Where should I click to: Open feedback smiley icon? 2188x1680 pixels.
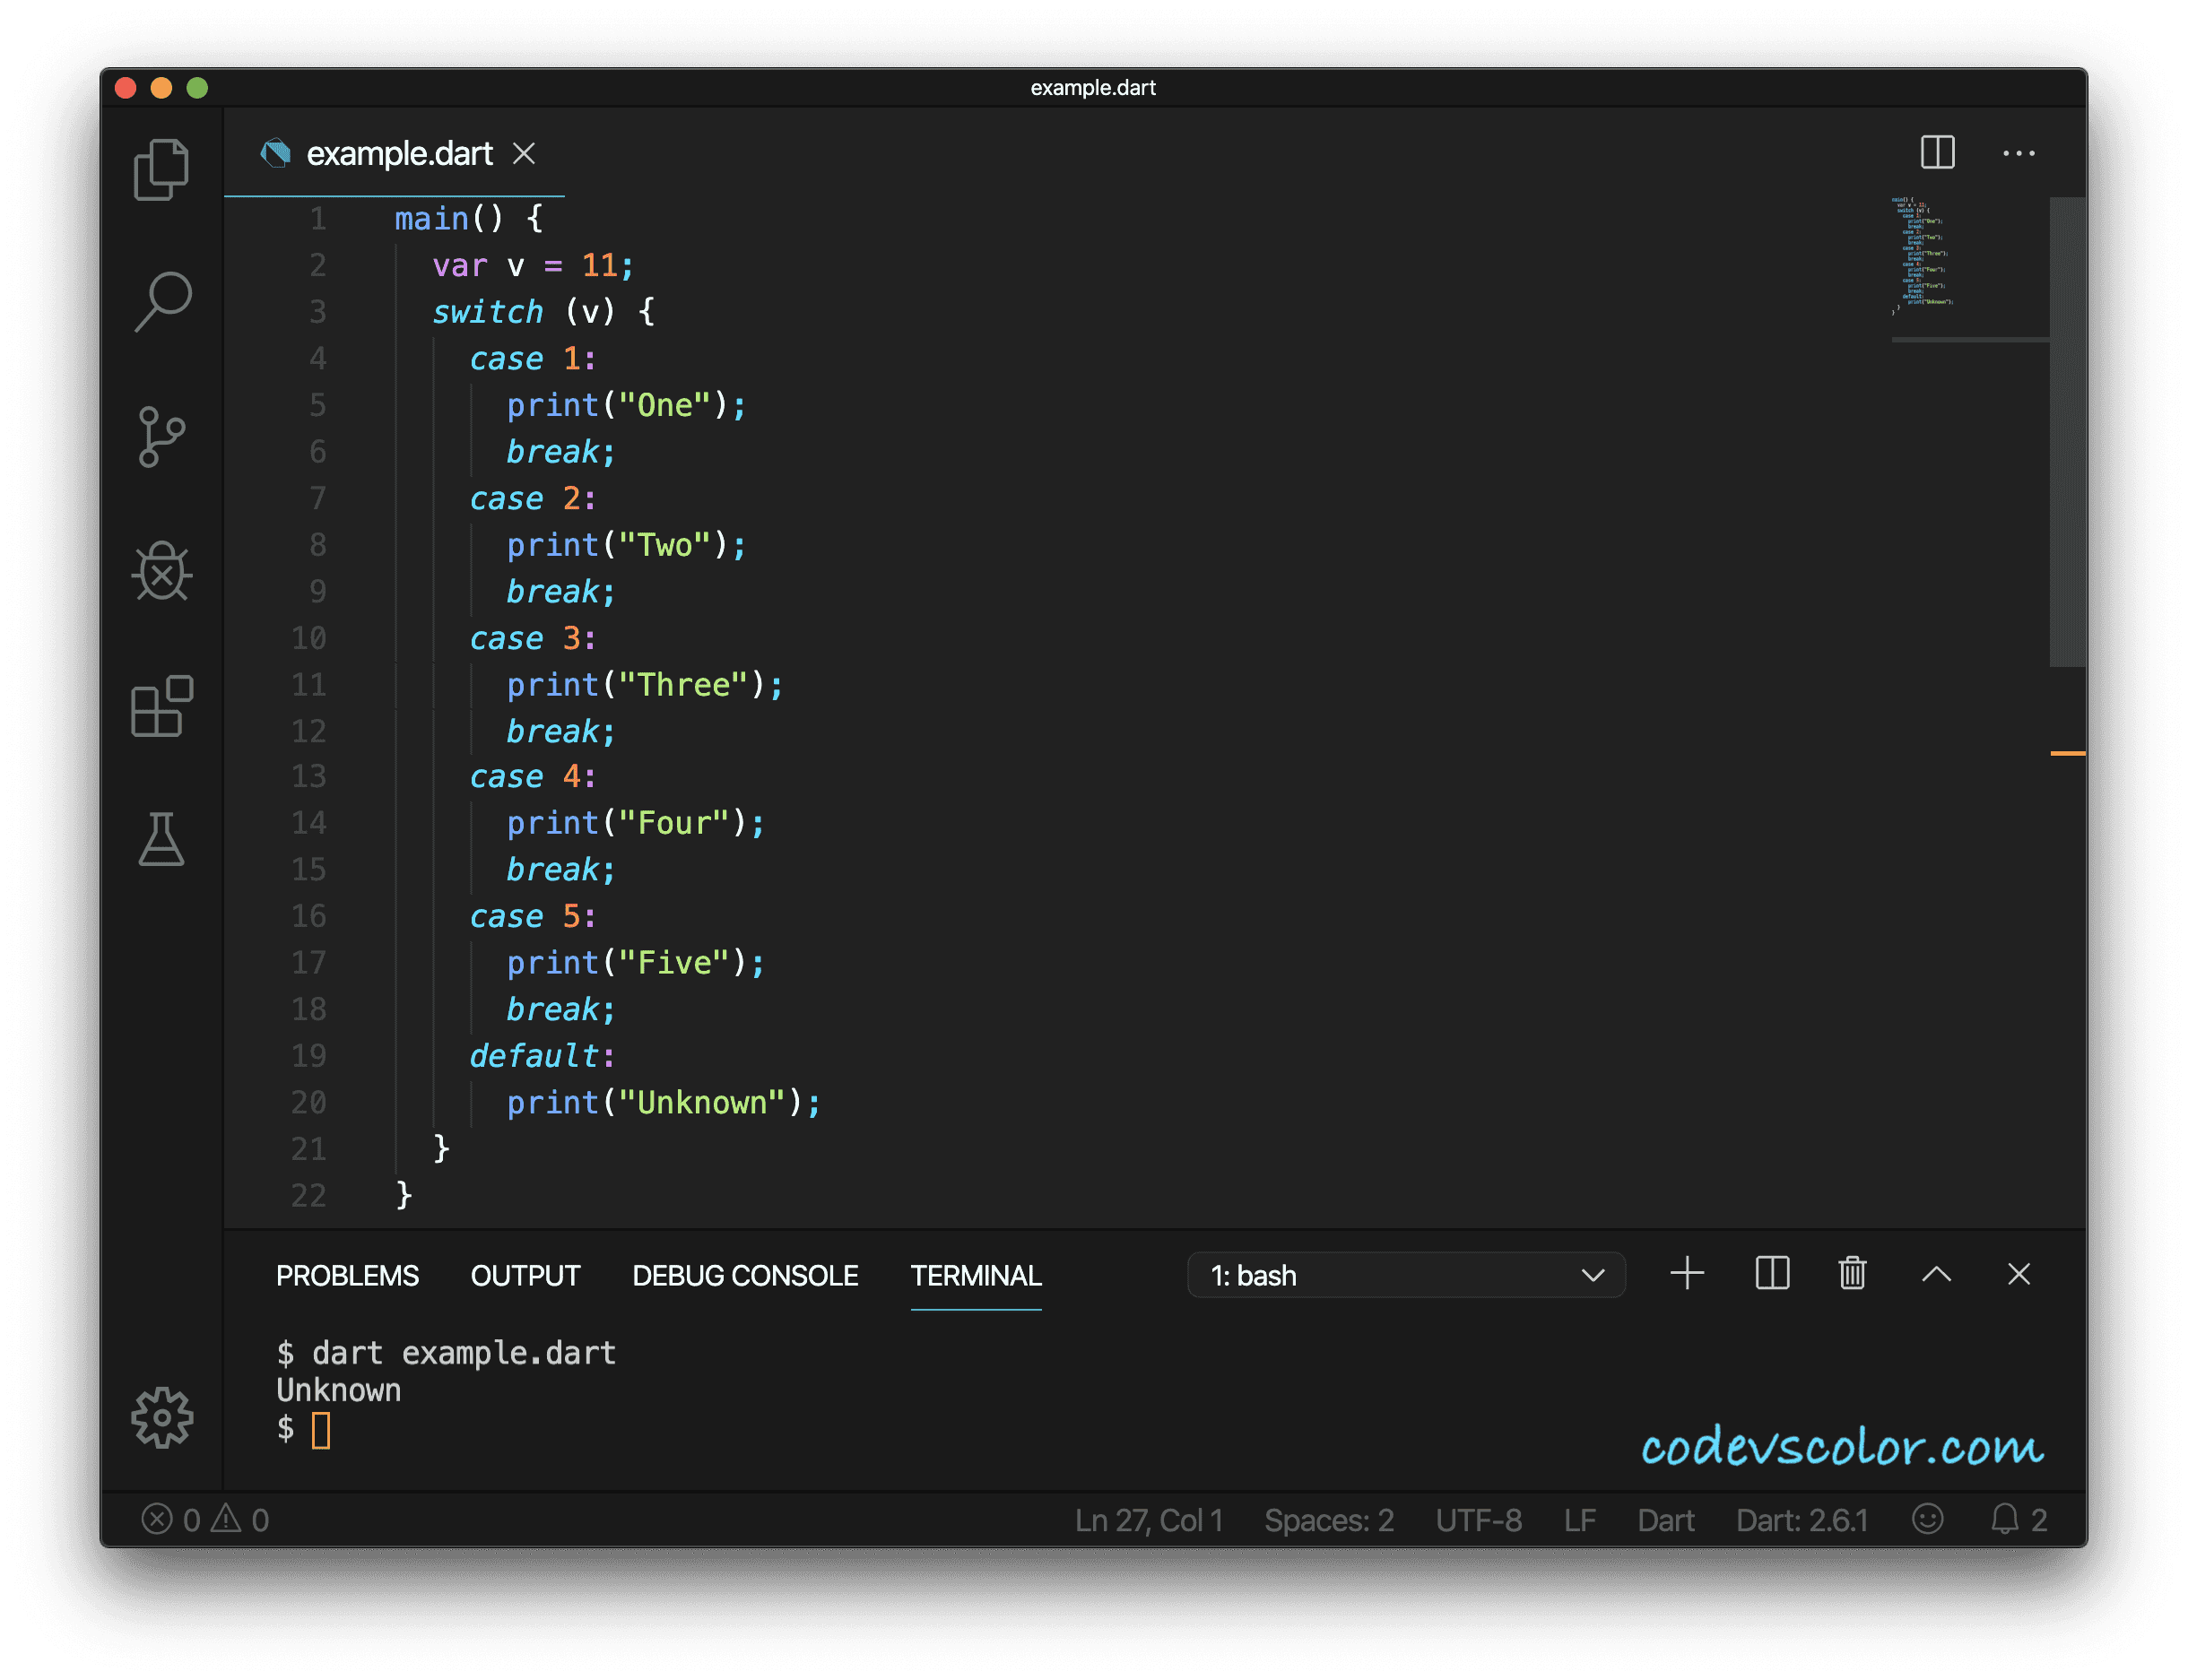(1927, 1519)
